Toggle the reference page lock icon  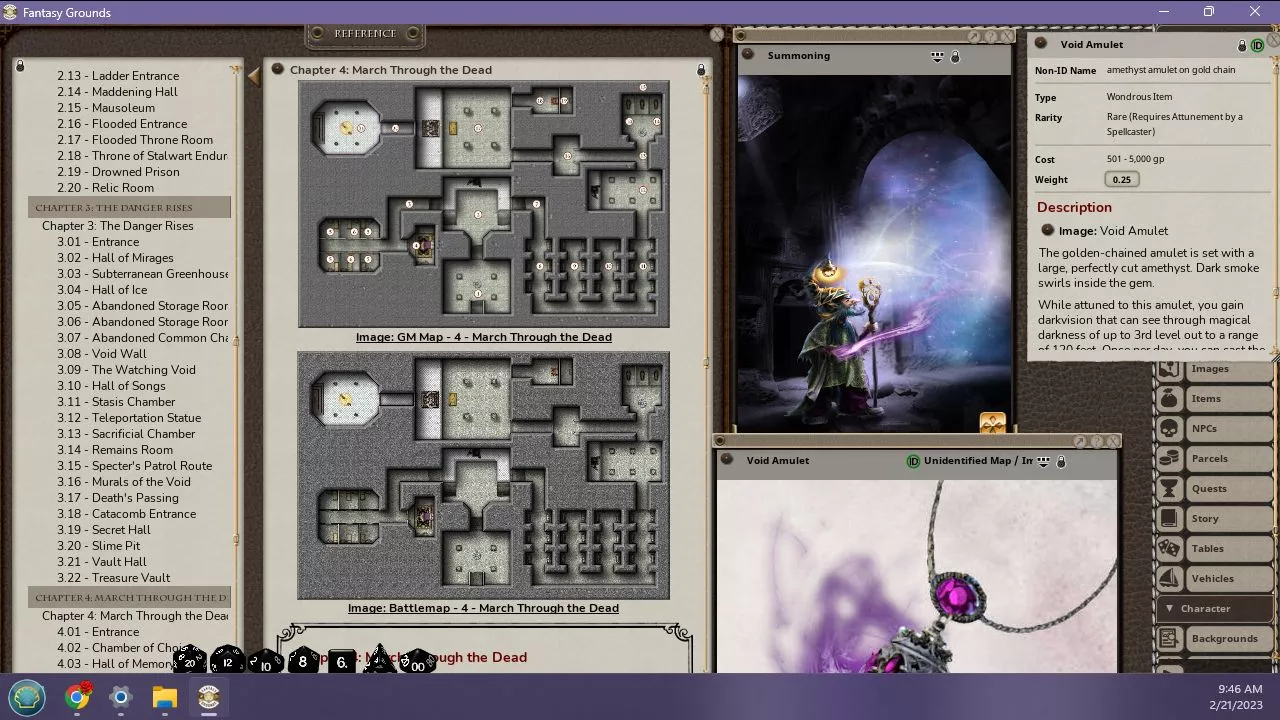701,70
